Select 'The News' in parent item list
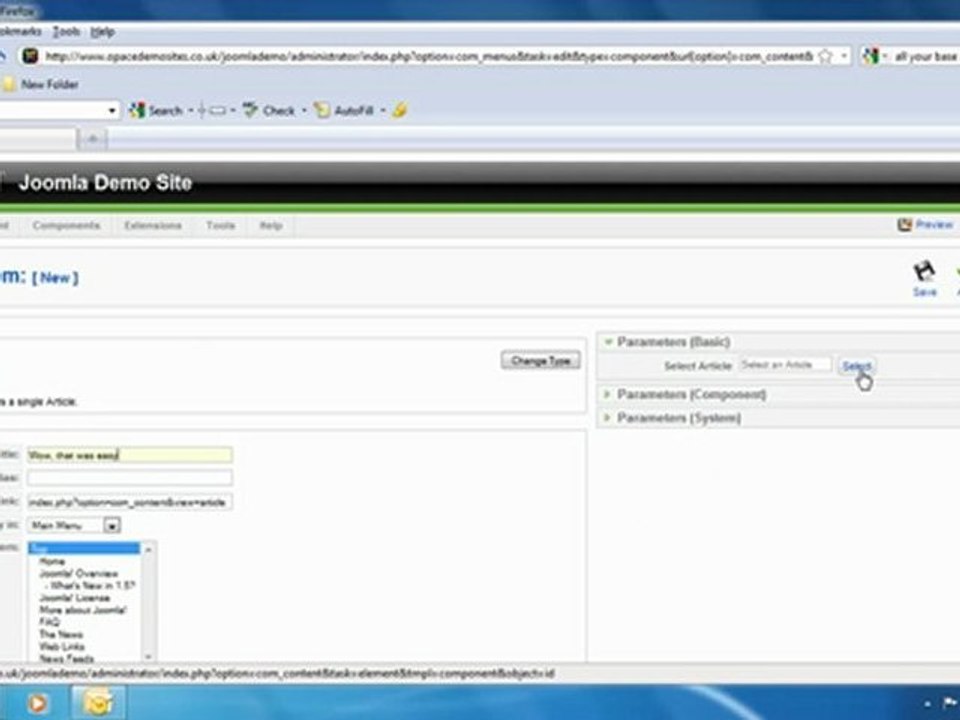Image resolution: width=960 pixels, height=720 pixels. coord(61,634)
